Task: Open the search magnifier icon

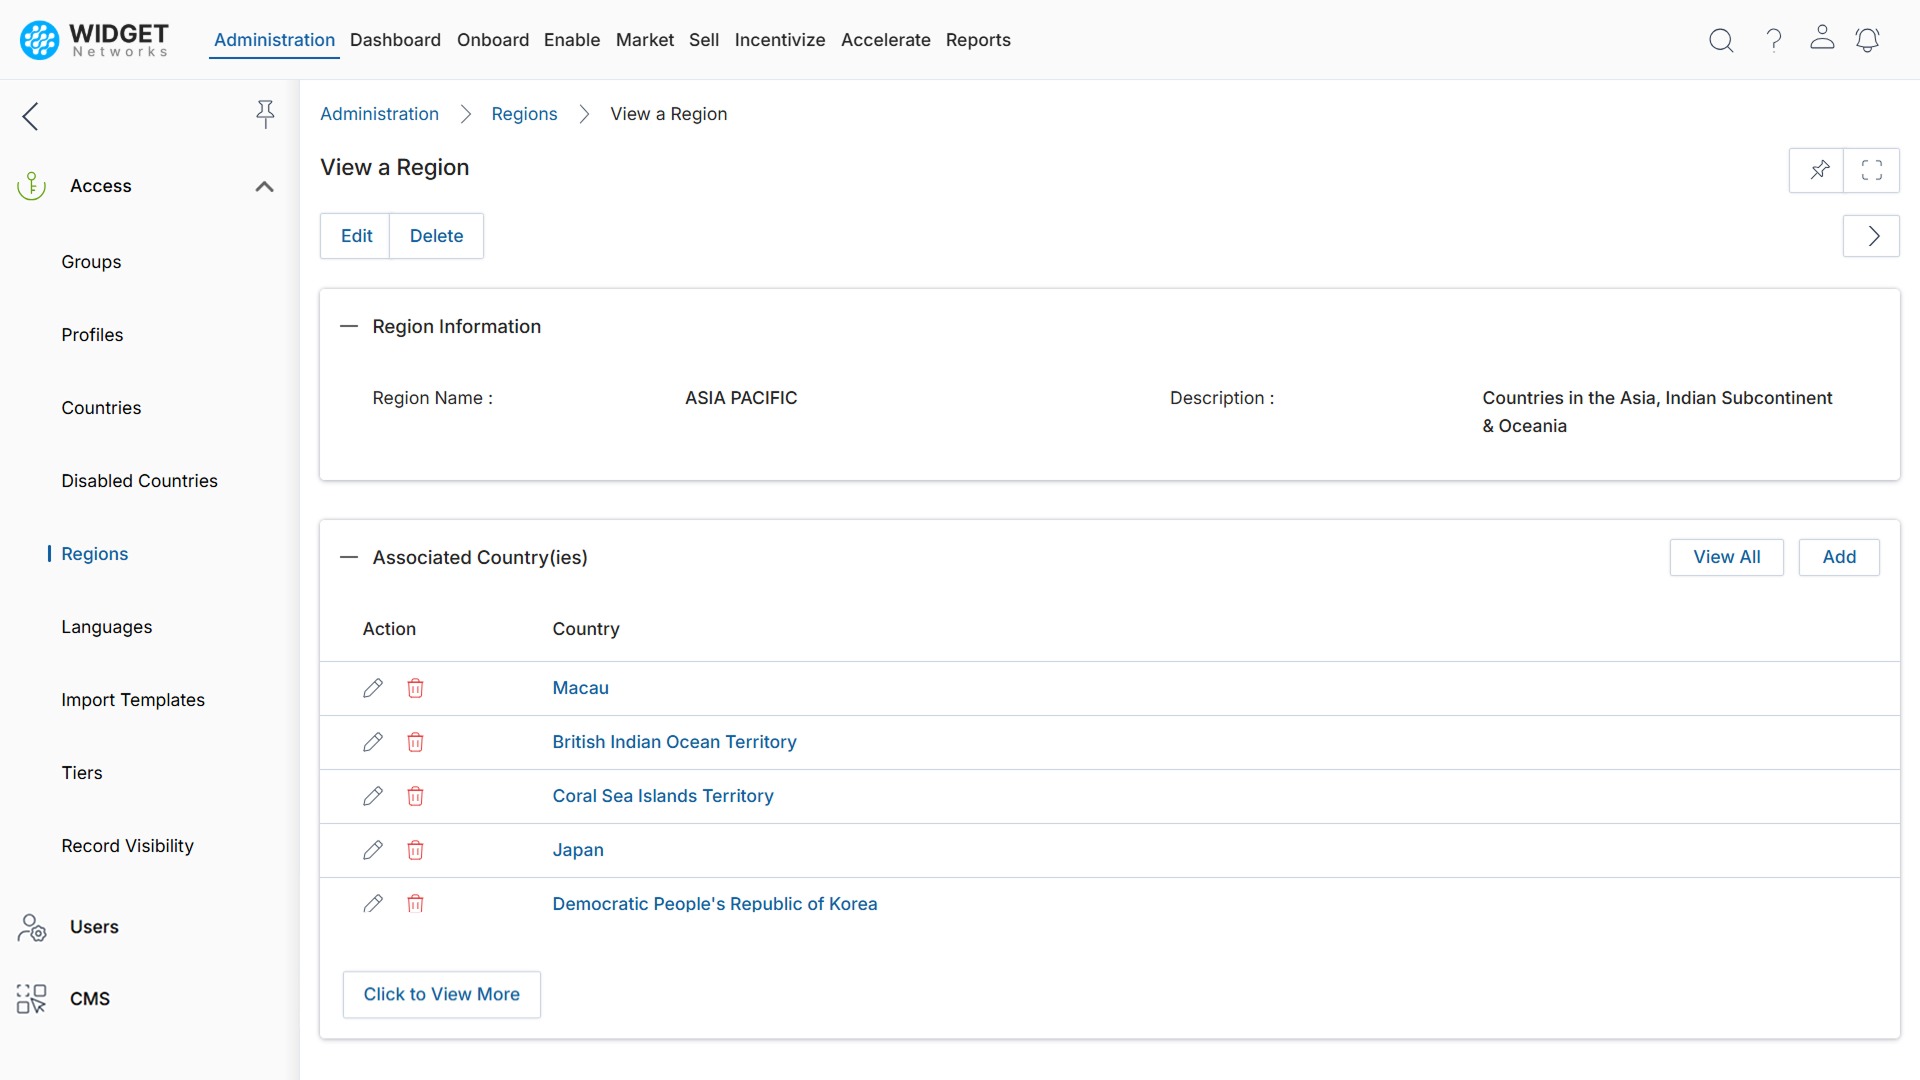Action: coord(1721,40)
